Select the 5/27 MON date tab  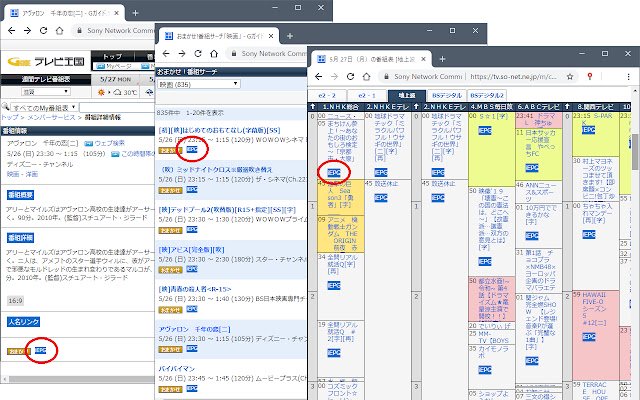click(x=116, y=79)
